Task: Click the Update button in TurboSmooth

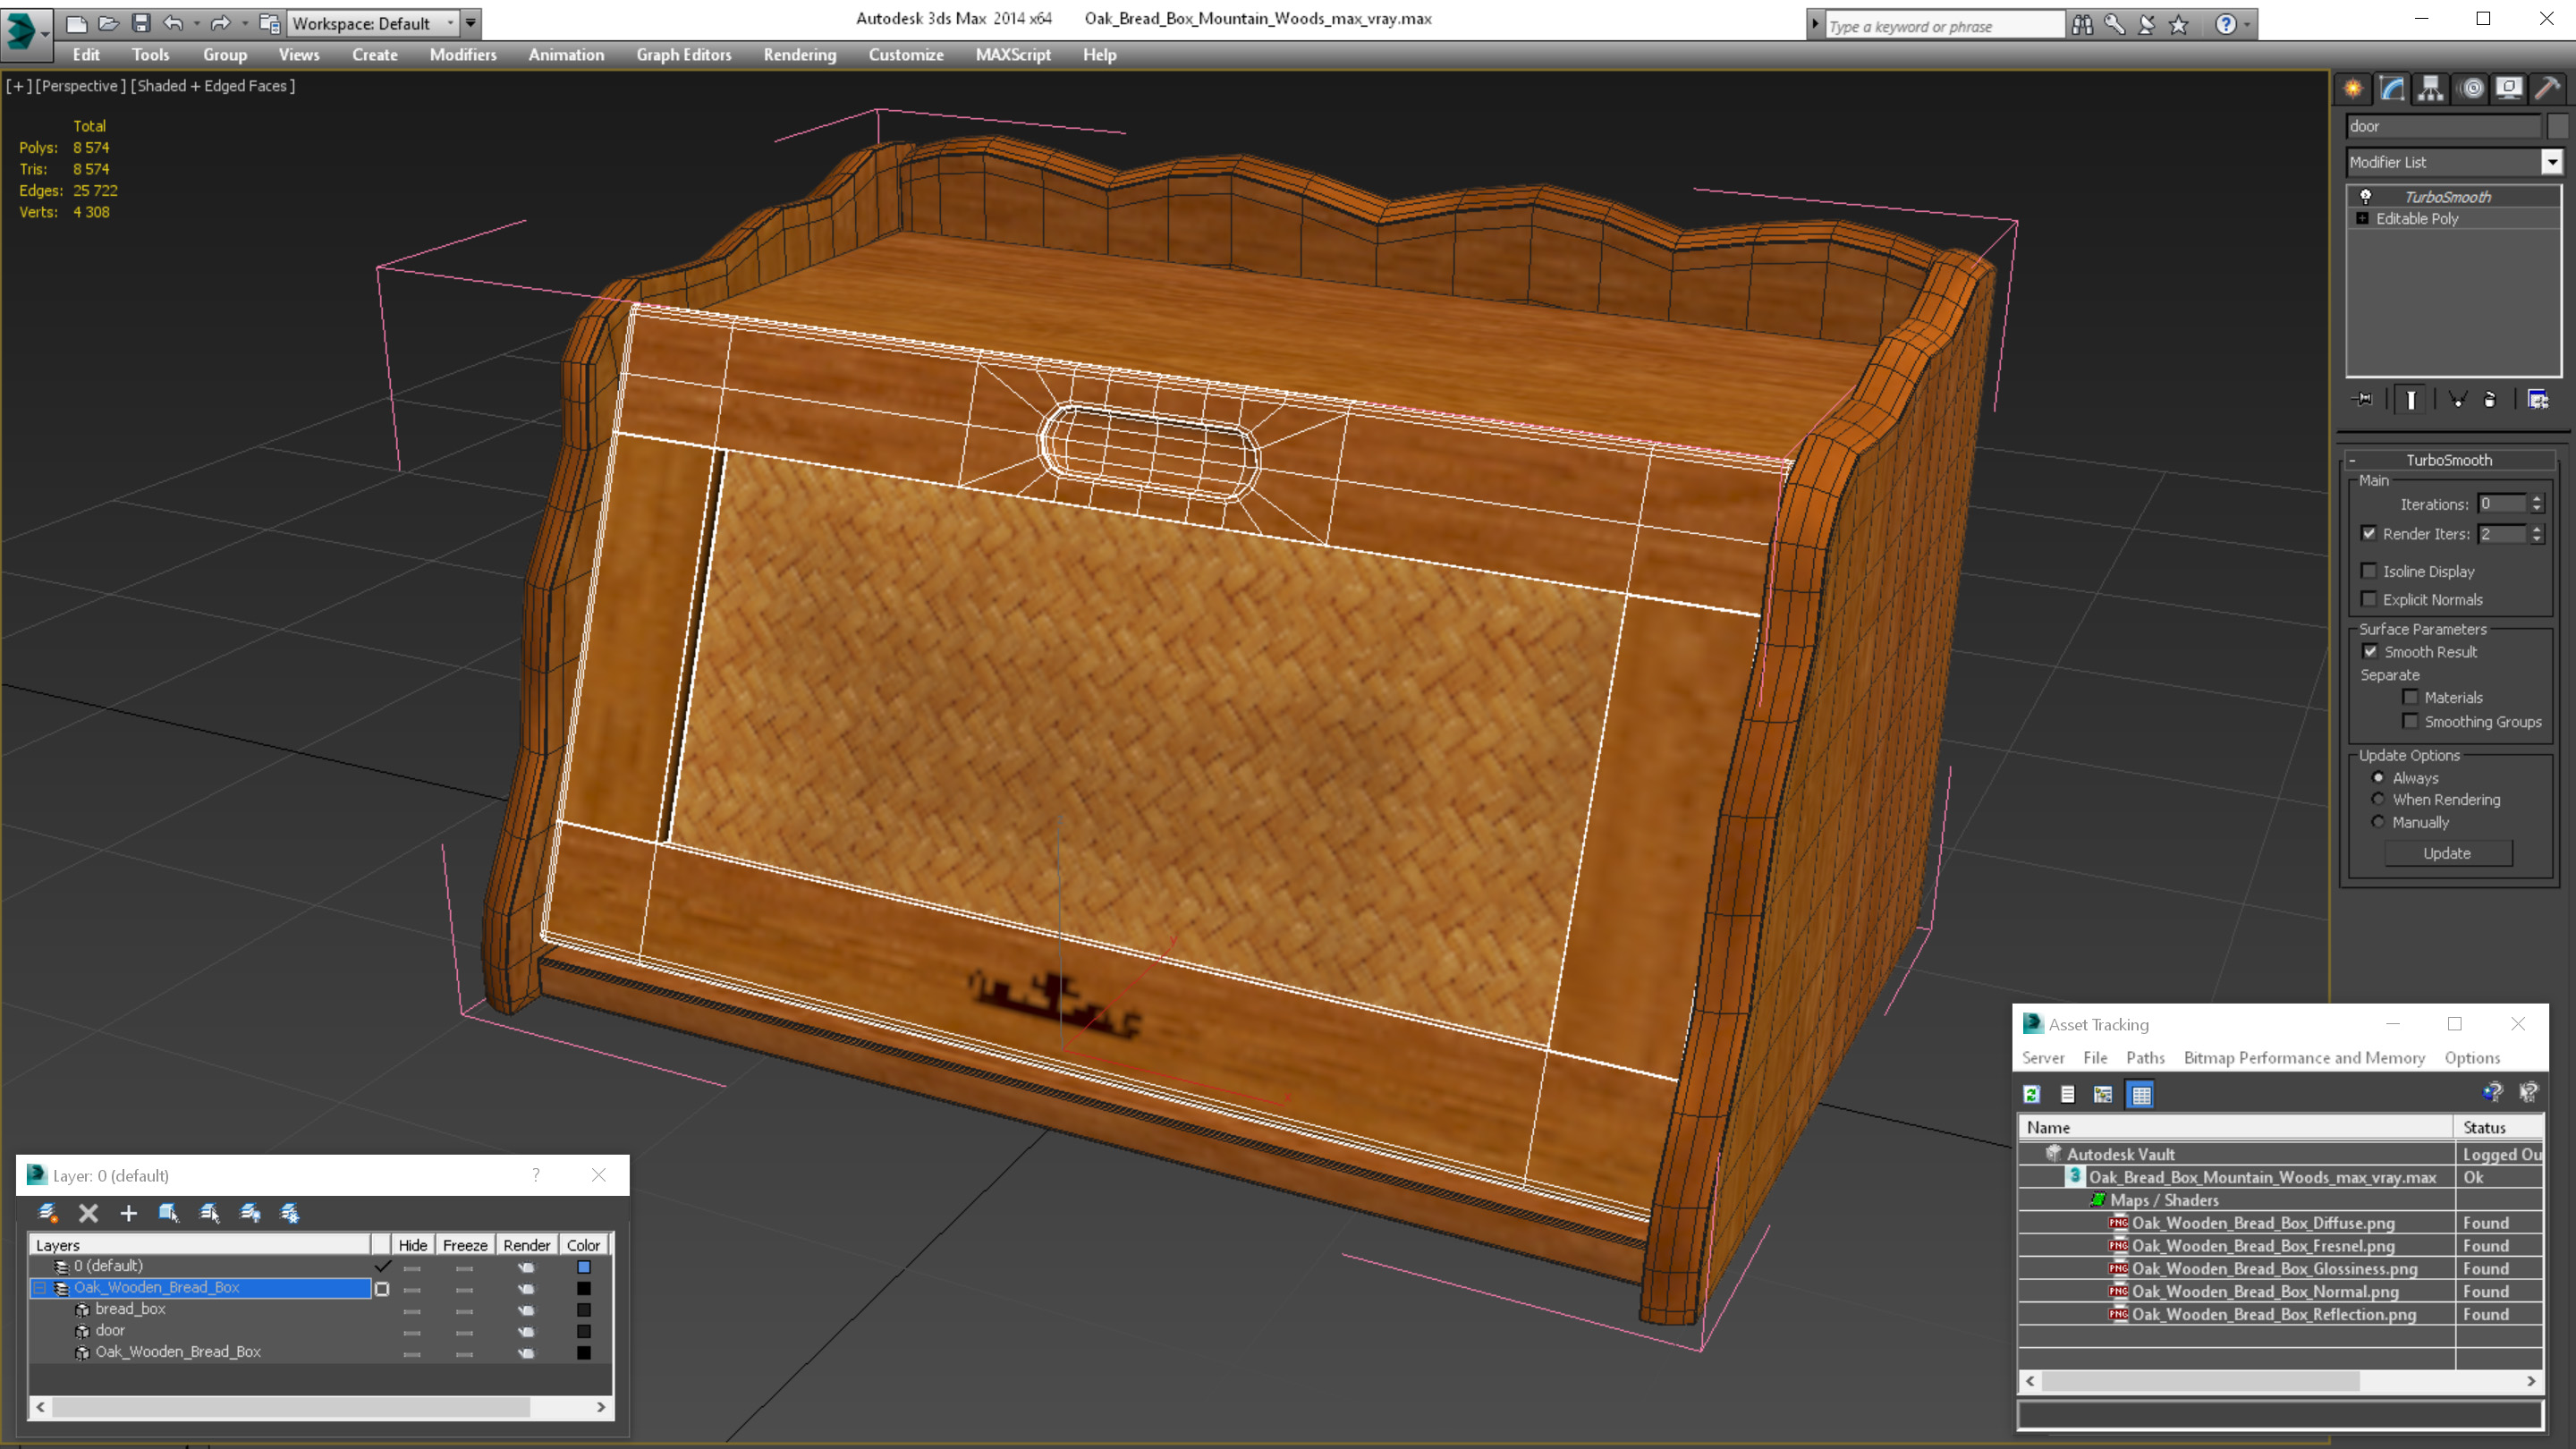Action: pyautogui.click(x=2447, y=853)
